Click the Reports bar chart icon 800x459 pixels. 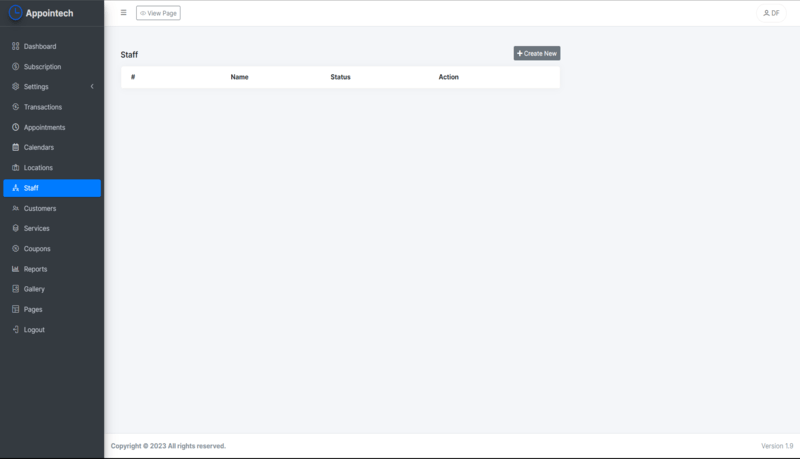[15, 269]
